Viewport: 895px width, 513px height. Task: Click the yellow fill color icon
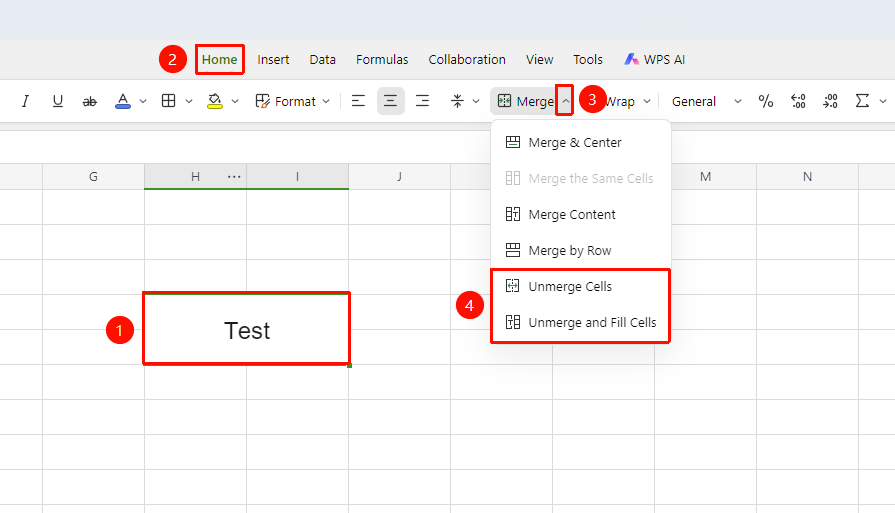pyautogui.click(x=215, y=101)
